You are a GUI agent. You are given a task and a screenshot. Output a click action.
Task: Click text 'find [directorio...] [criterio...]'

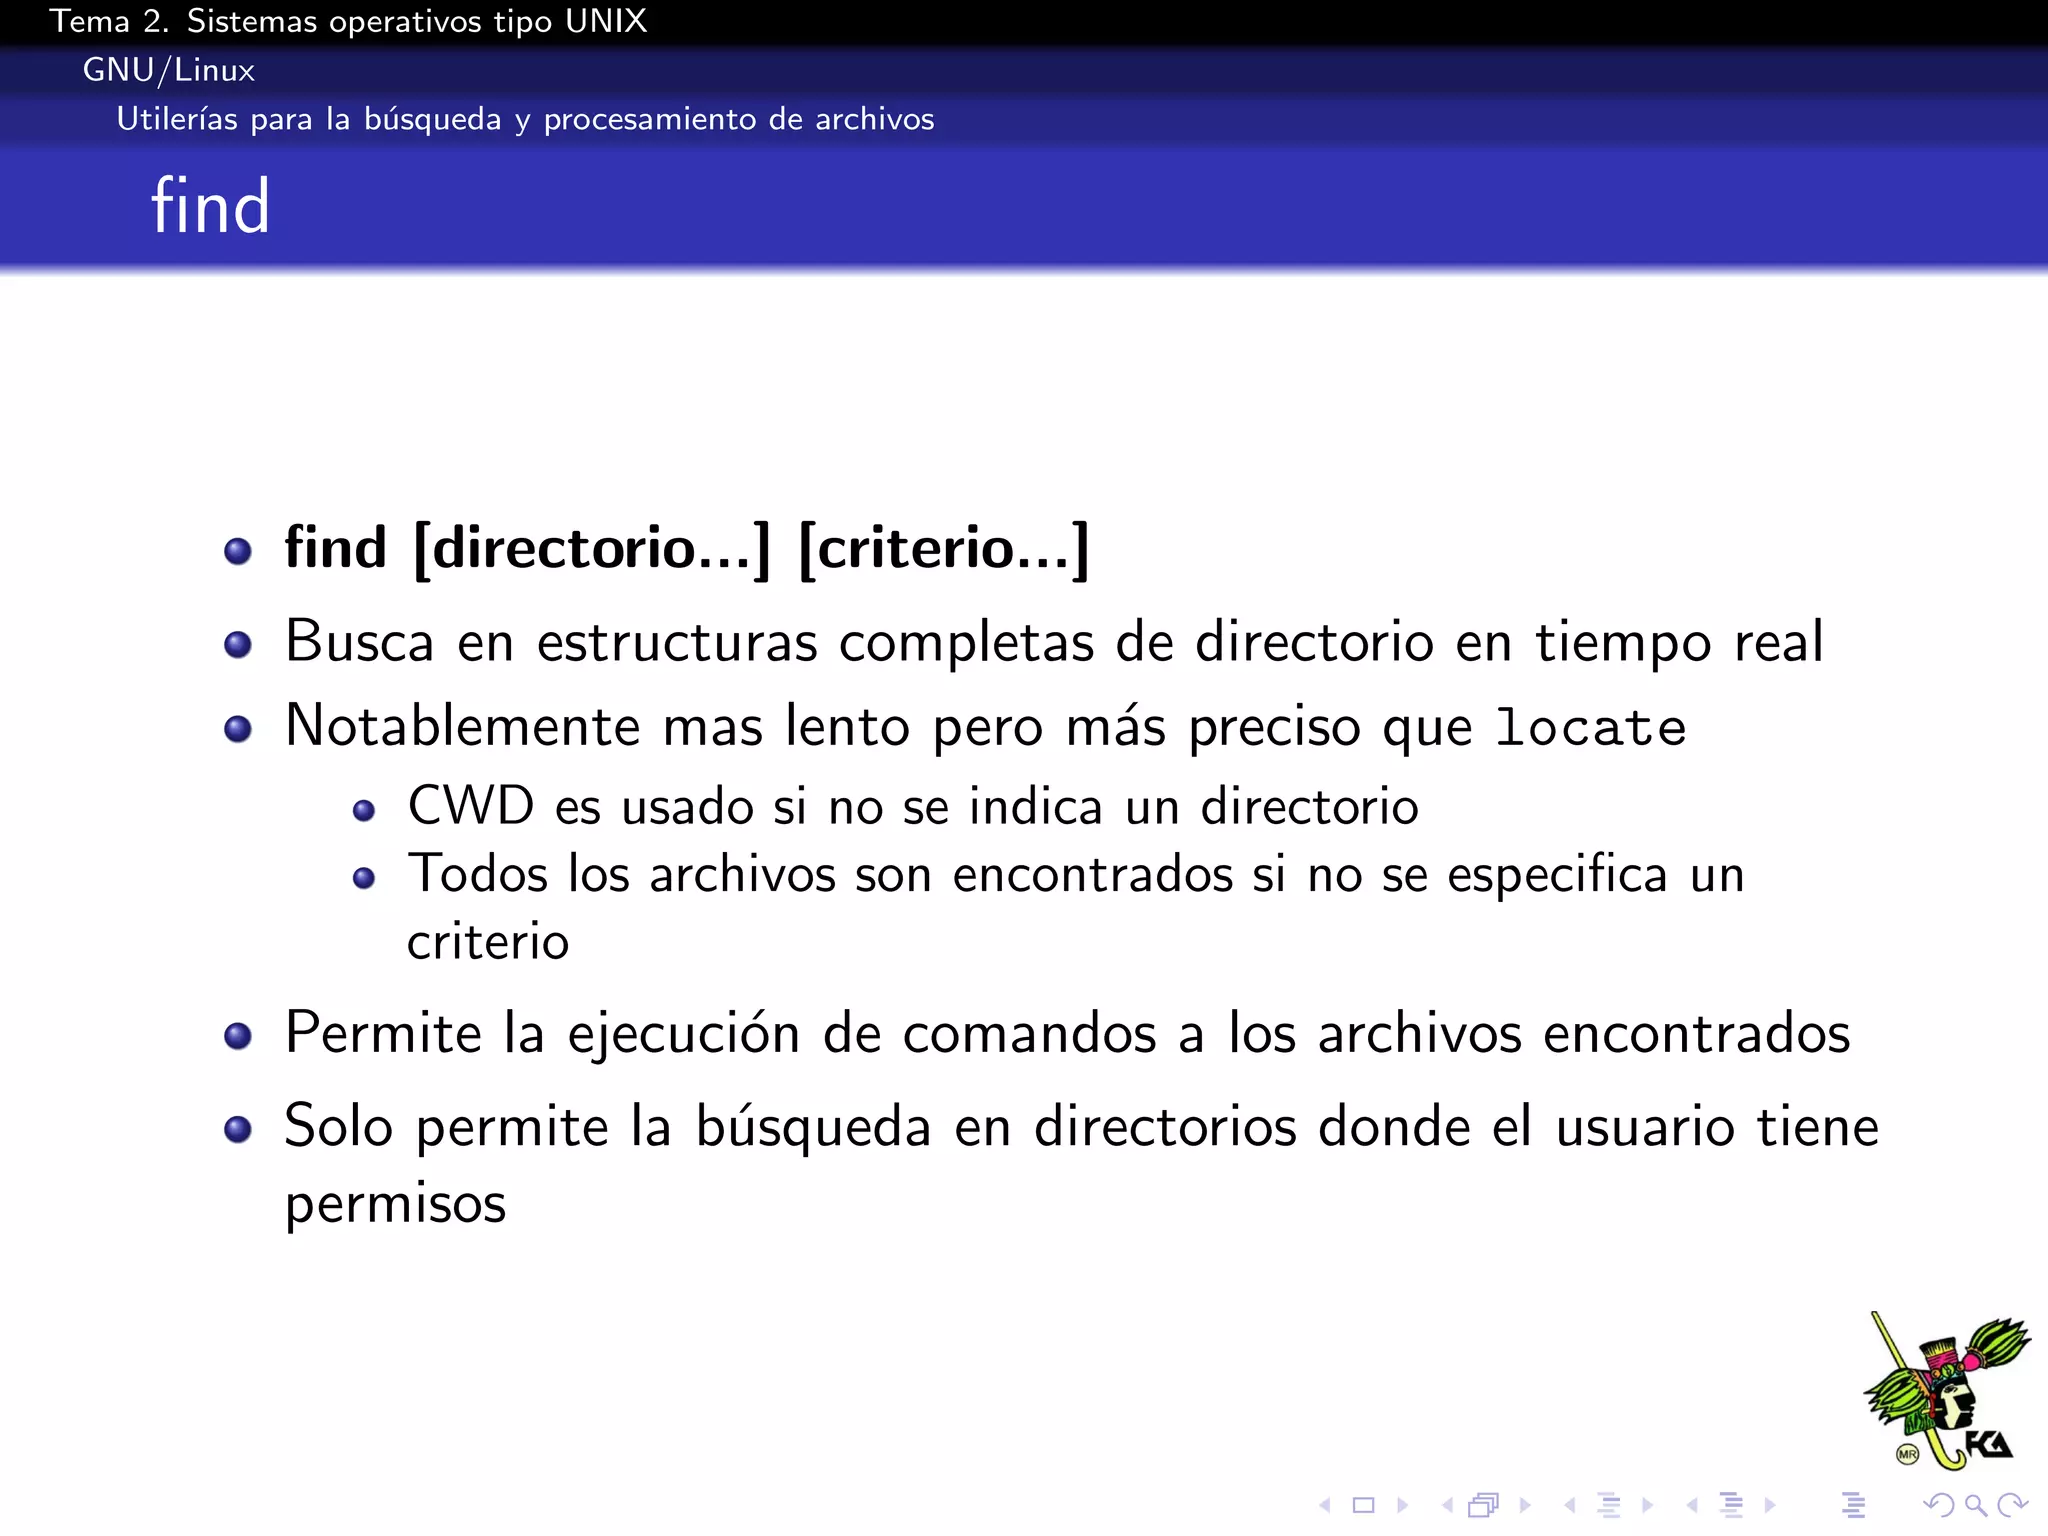click(686, 548)
